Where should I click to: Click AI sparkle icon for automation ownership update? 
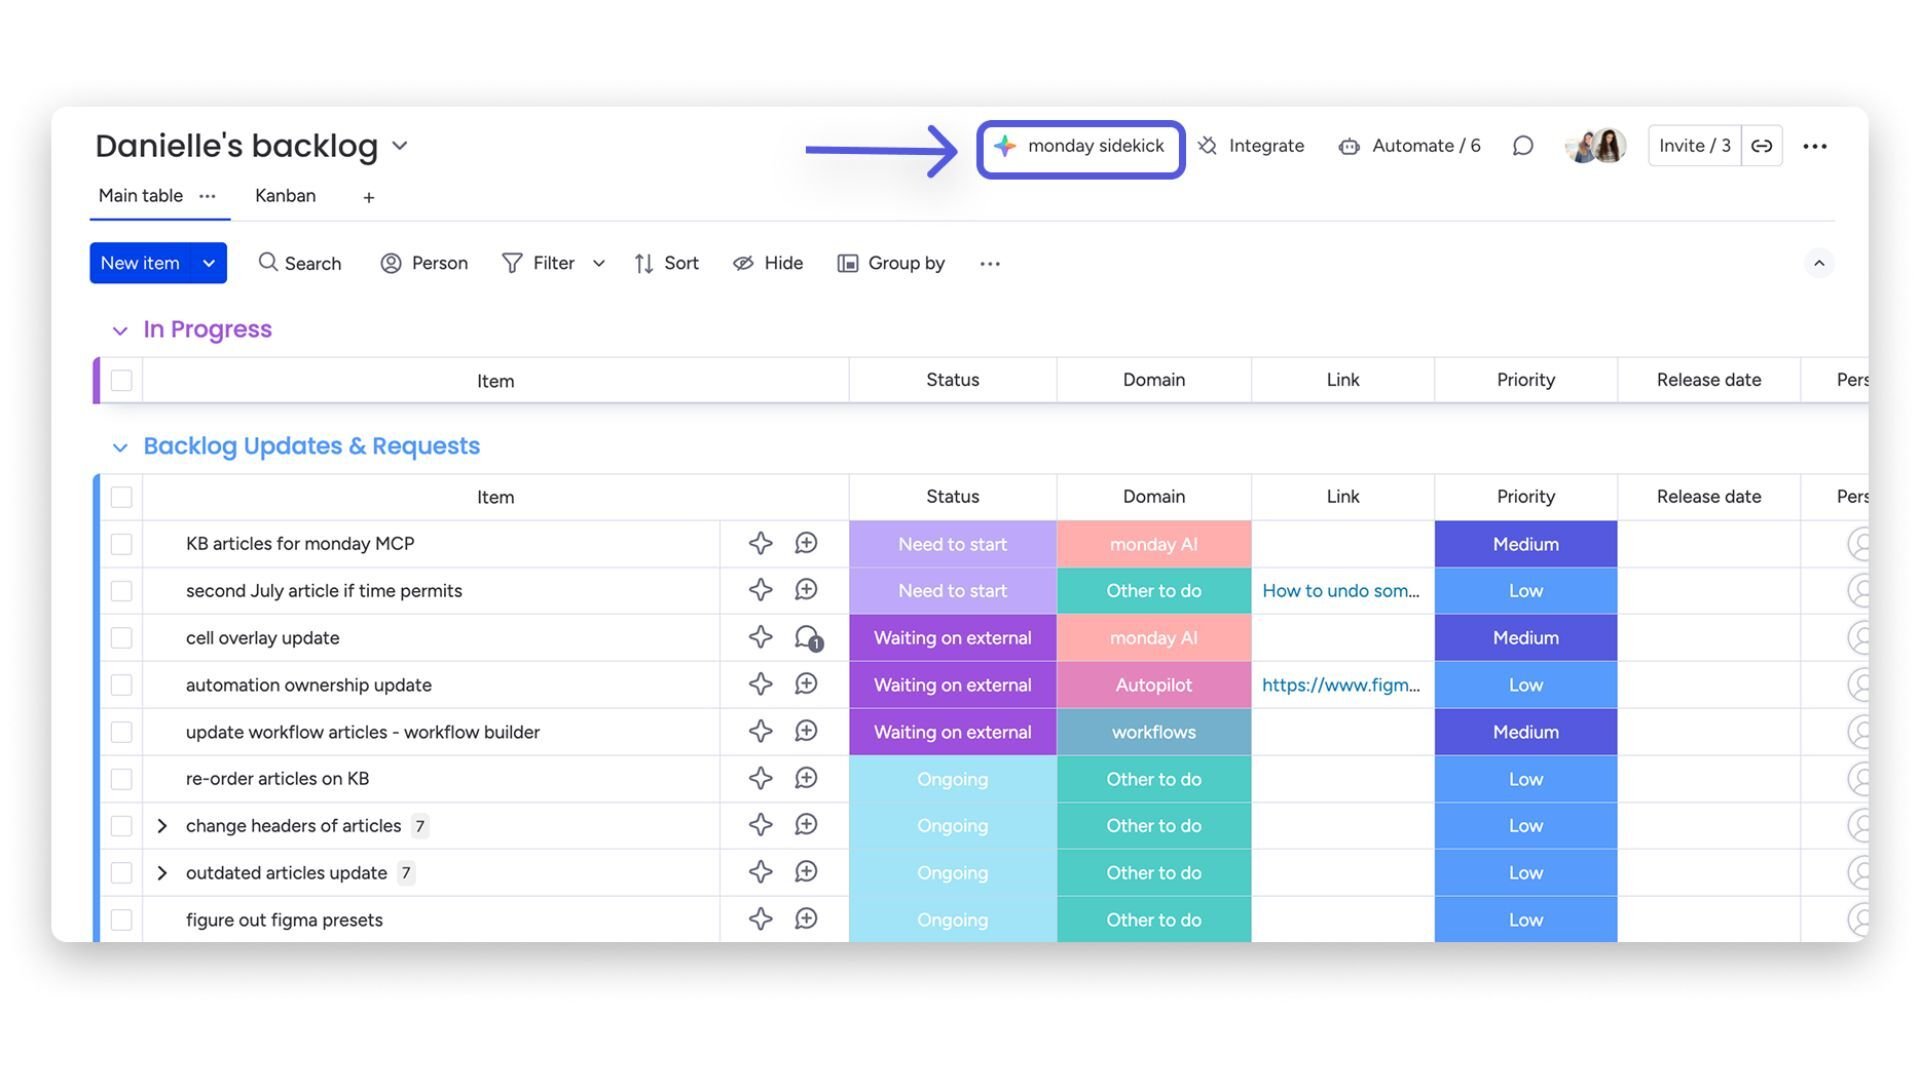[x=760, y=684]
